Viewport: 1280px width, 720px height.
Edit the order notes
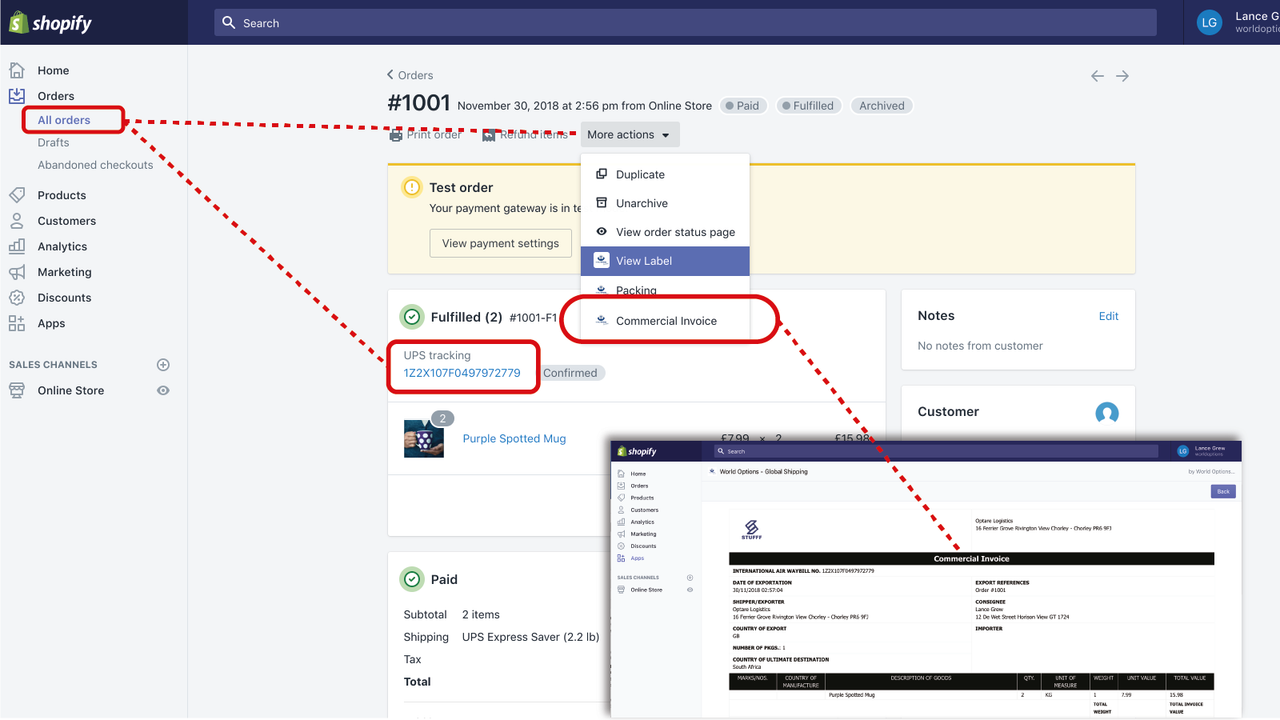[x=1108, y=316]
